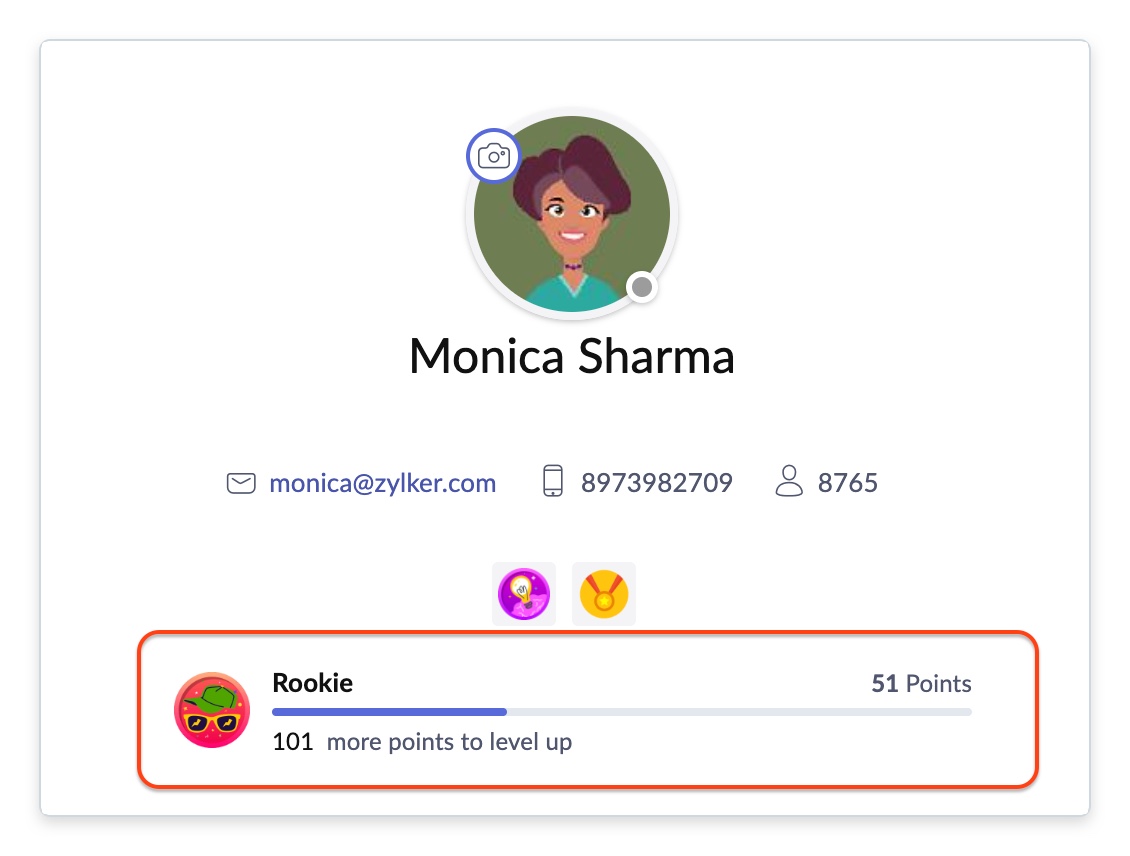Click the Rookie level title
Viewport: 1130px width, 856px height.
313,682
